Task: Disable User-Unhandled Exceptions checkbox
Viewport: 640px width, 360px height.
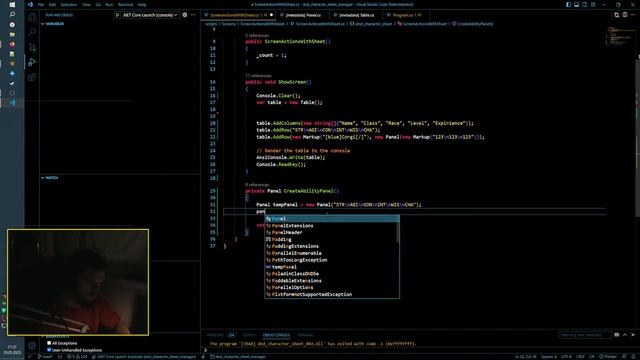Action: point(49,350)
